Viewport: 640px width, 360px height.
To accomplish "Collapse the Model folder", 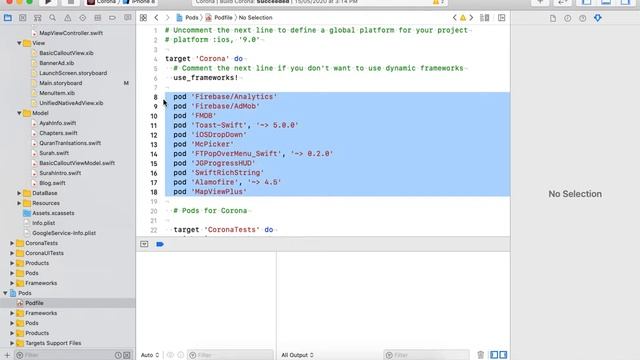I will pyautogui.click(x=19, y=113).
